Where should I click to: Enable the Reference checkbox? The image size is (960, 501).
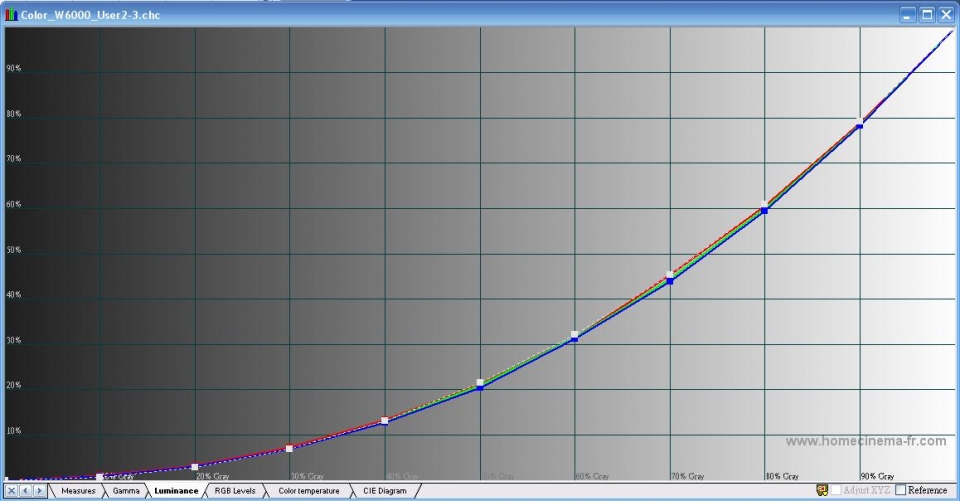tap(901, 490)
